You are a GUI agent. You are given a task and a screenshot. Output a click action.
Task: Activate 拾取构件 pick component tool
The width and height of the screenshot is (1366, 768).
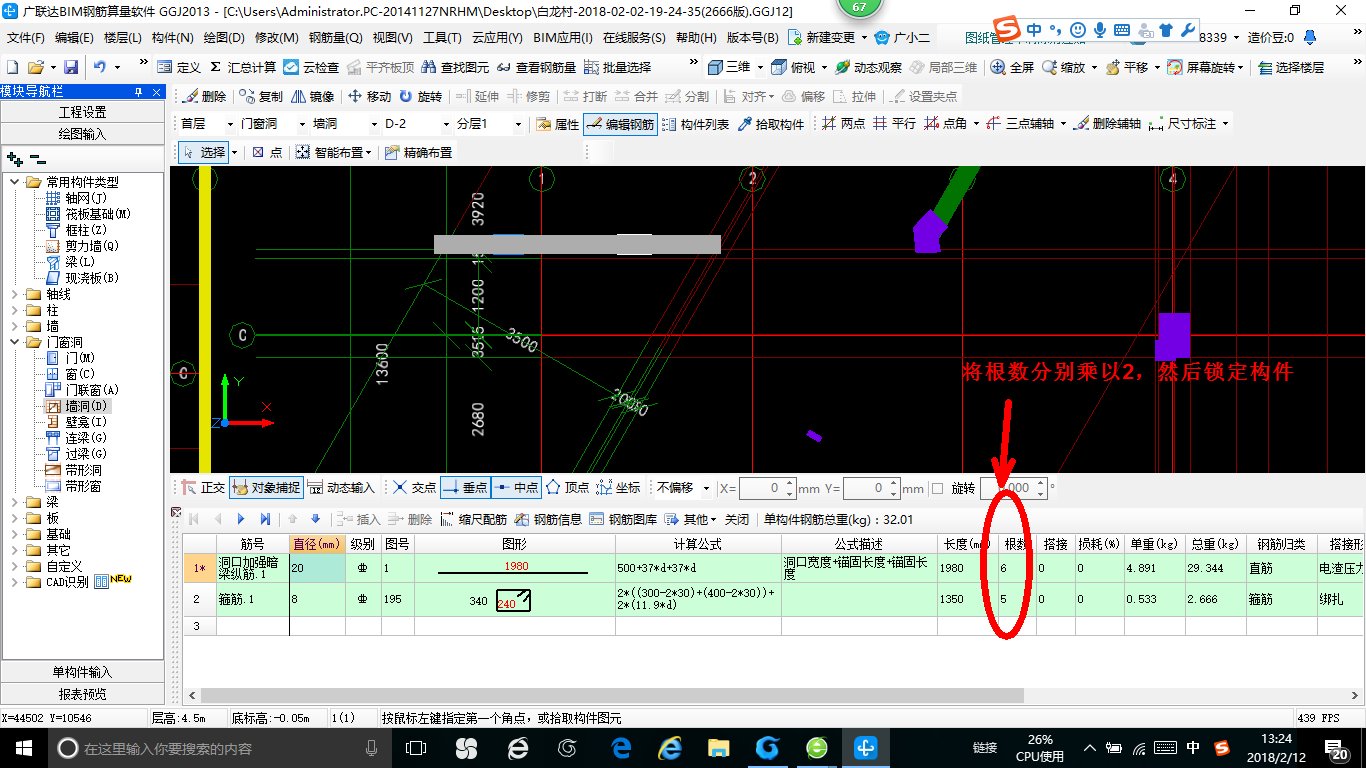pos(771,124)
